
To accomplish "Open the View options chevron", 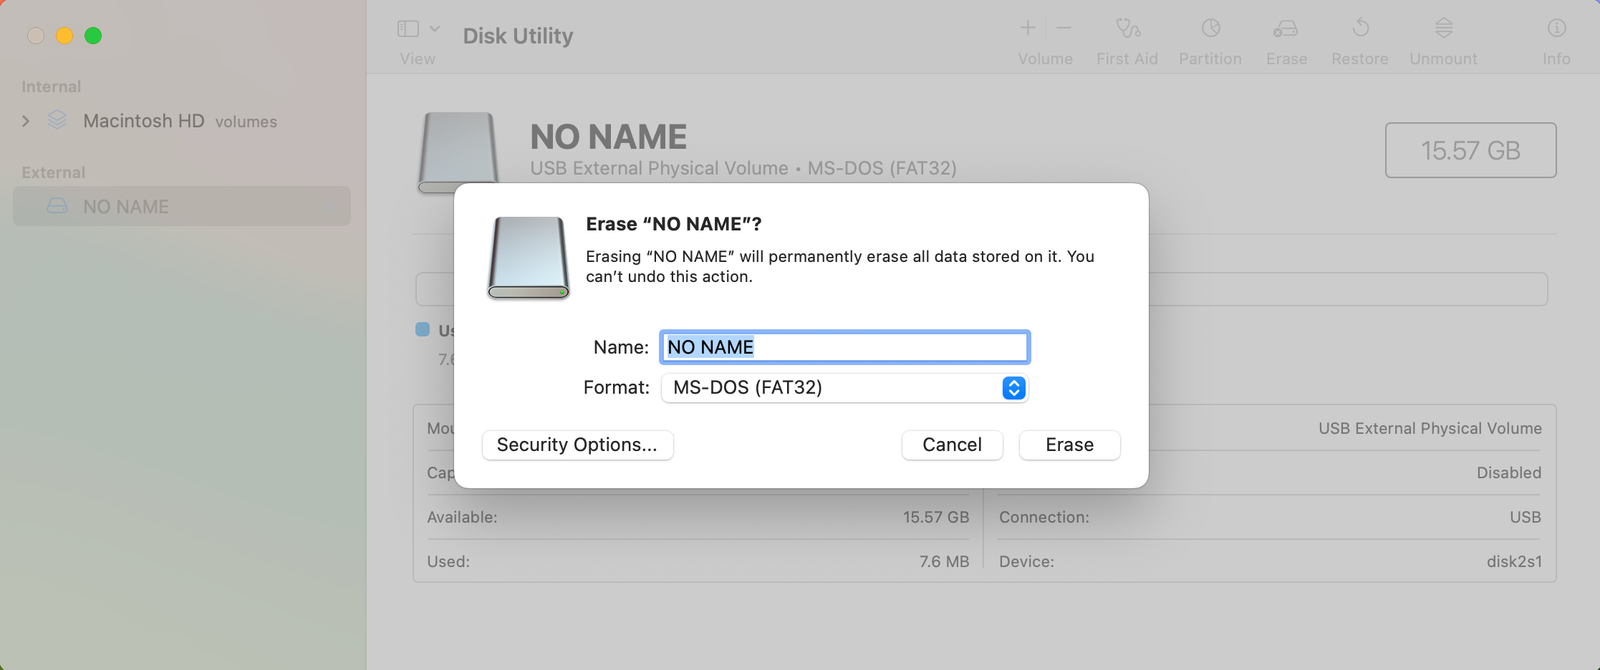I will (x=435, y=29).
